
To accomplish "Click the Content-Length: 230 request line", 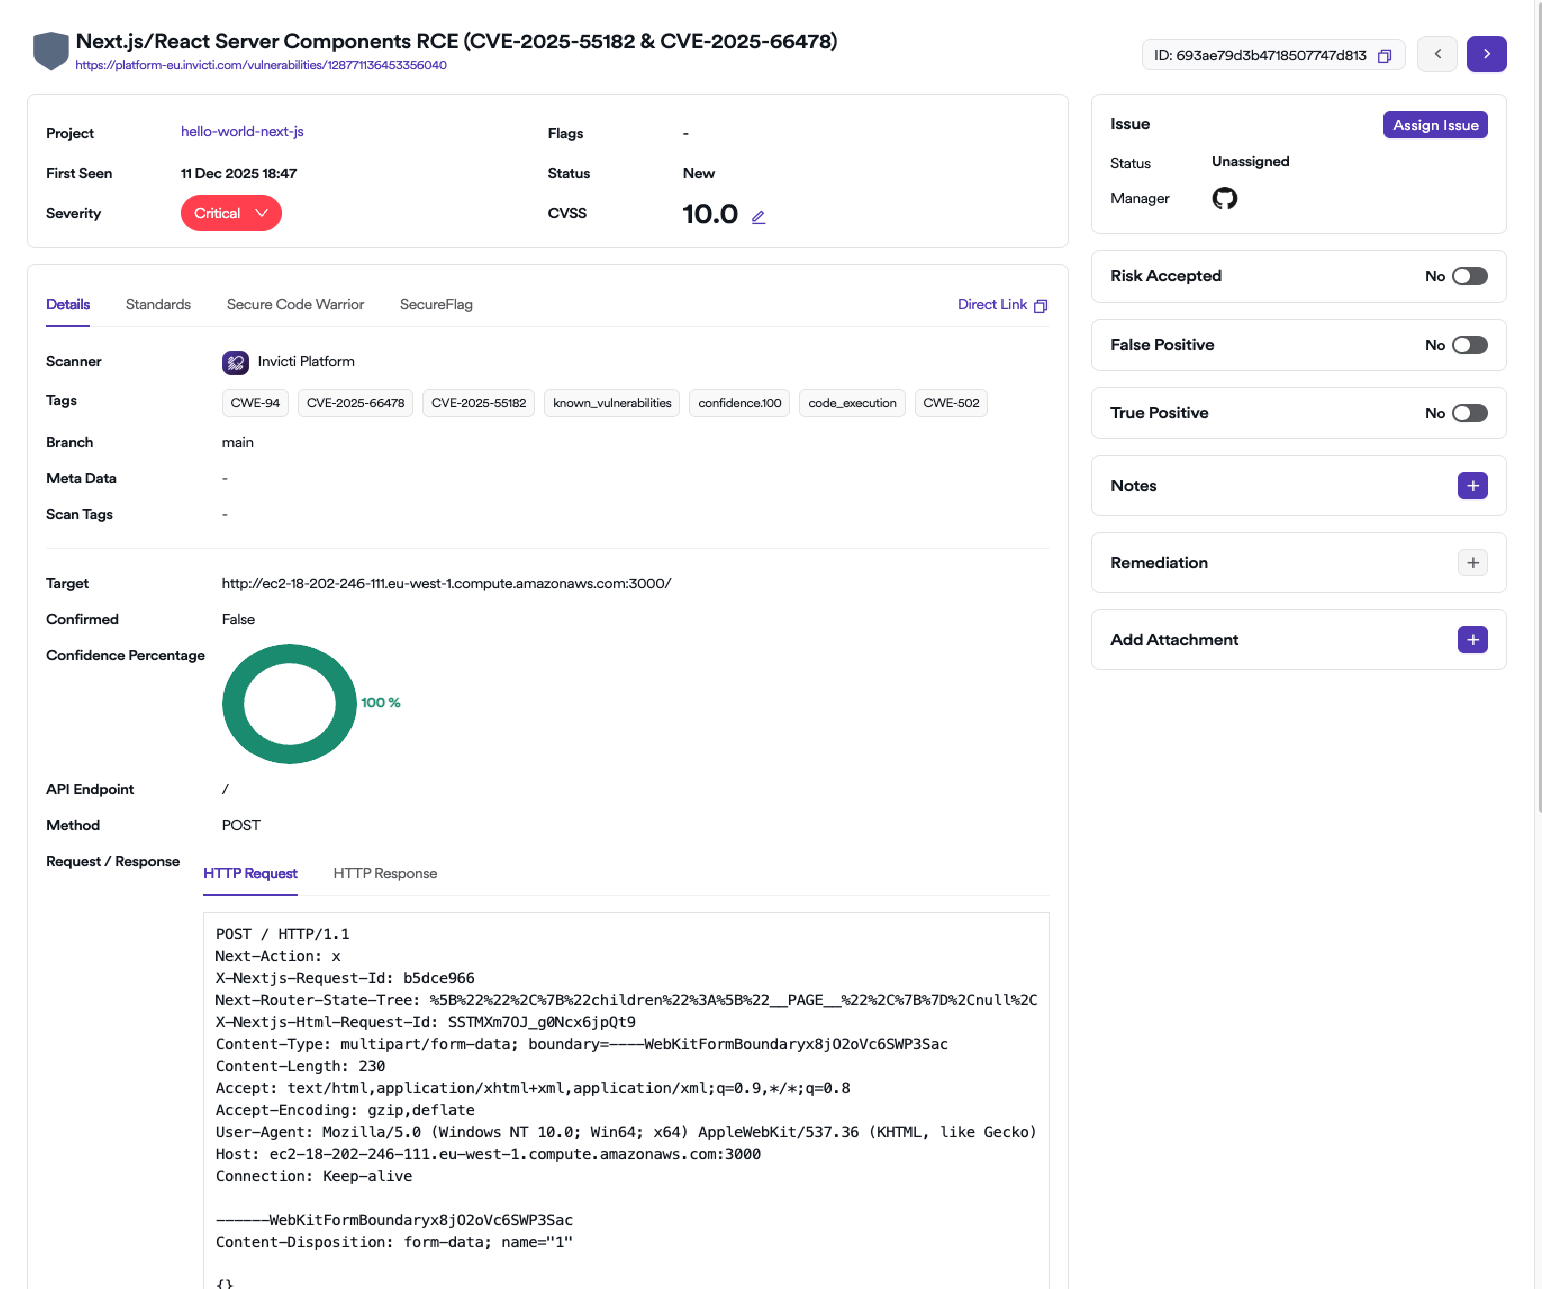I will pyautogui.click(x=300, y=1066).
